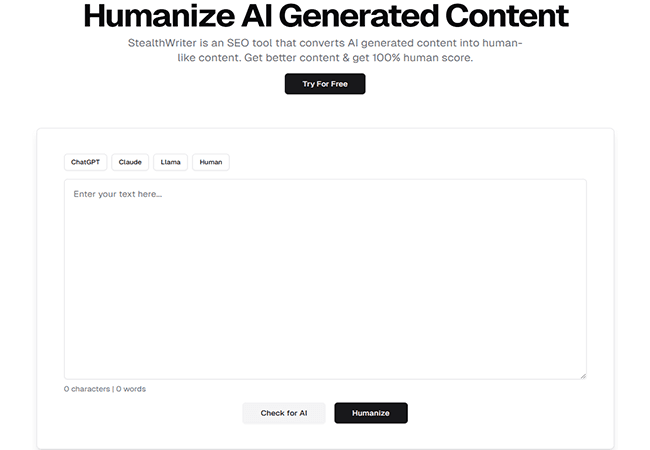
Task: Load the ChatGPT sample text
Action: click(x=85, y=162)
